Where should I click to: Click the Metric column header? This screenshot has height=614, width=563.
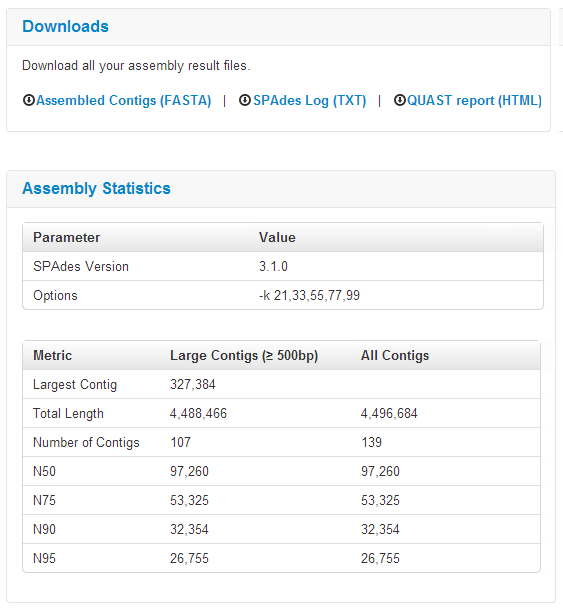coord(52,355)
